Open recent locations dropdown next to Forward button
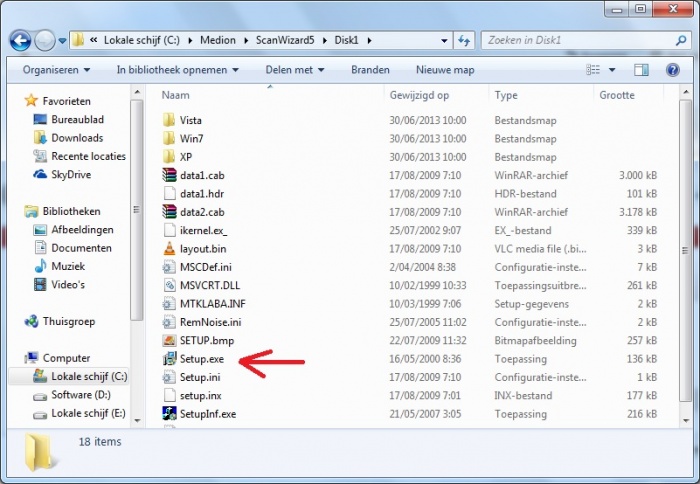 click(x=62, y=41)
